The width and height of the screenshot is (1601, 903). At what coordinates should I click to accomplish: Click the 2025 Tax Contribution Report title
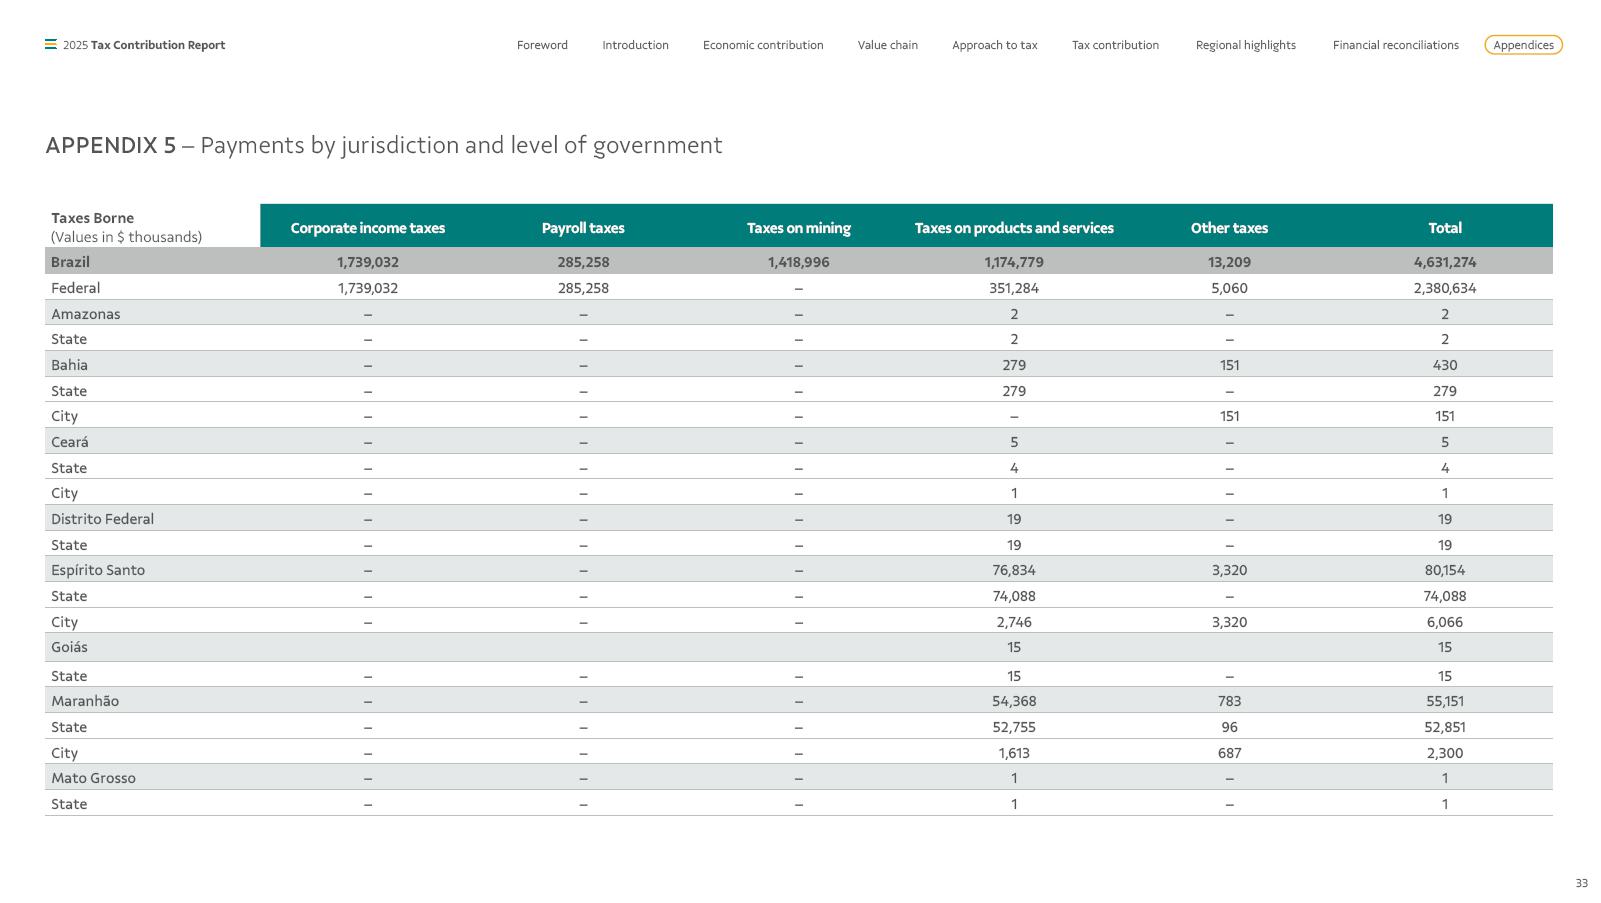(144, 45)
